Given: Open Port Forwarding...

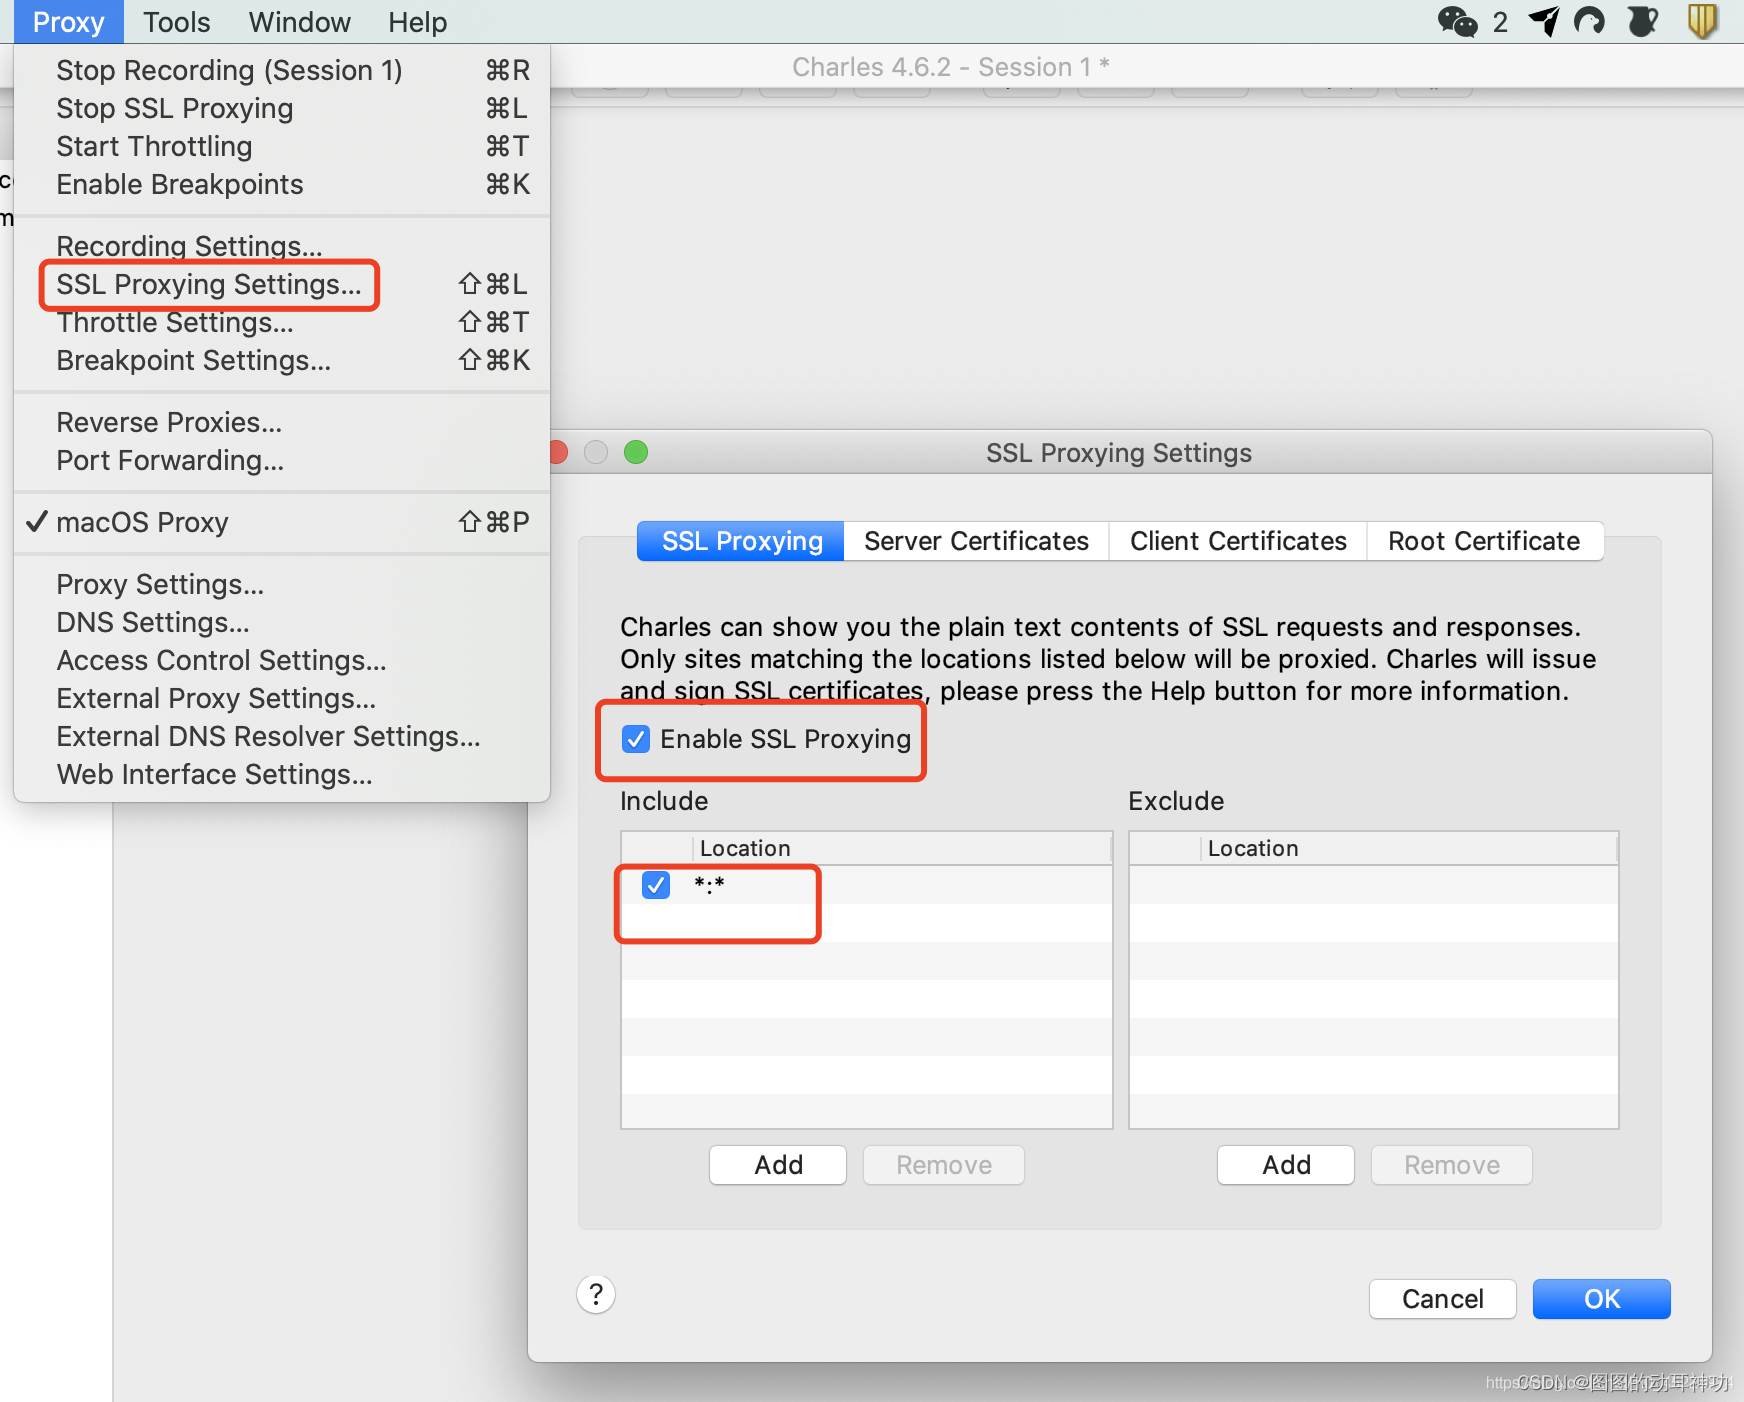Looking at the screenshot, I should tap(282, 460).
